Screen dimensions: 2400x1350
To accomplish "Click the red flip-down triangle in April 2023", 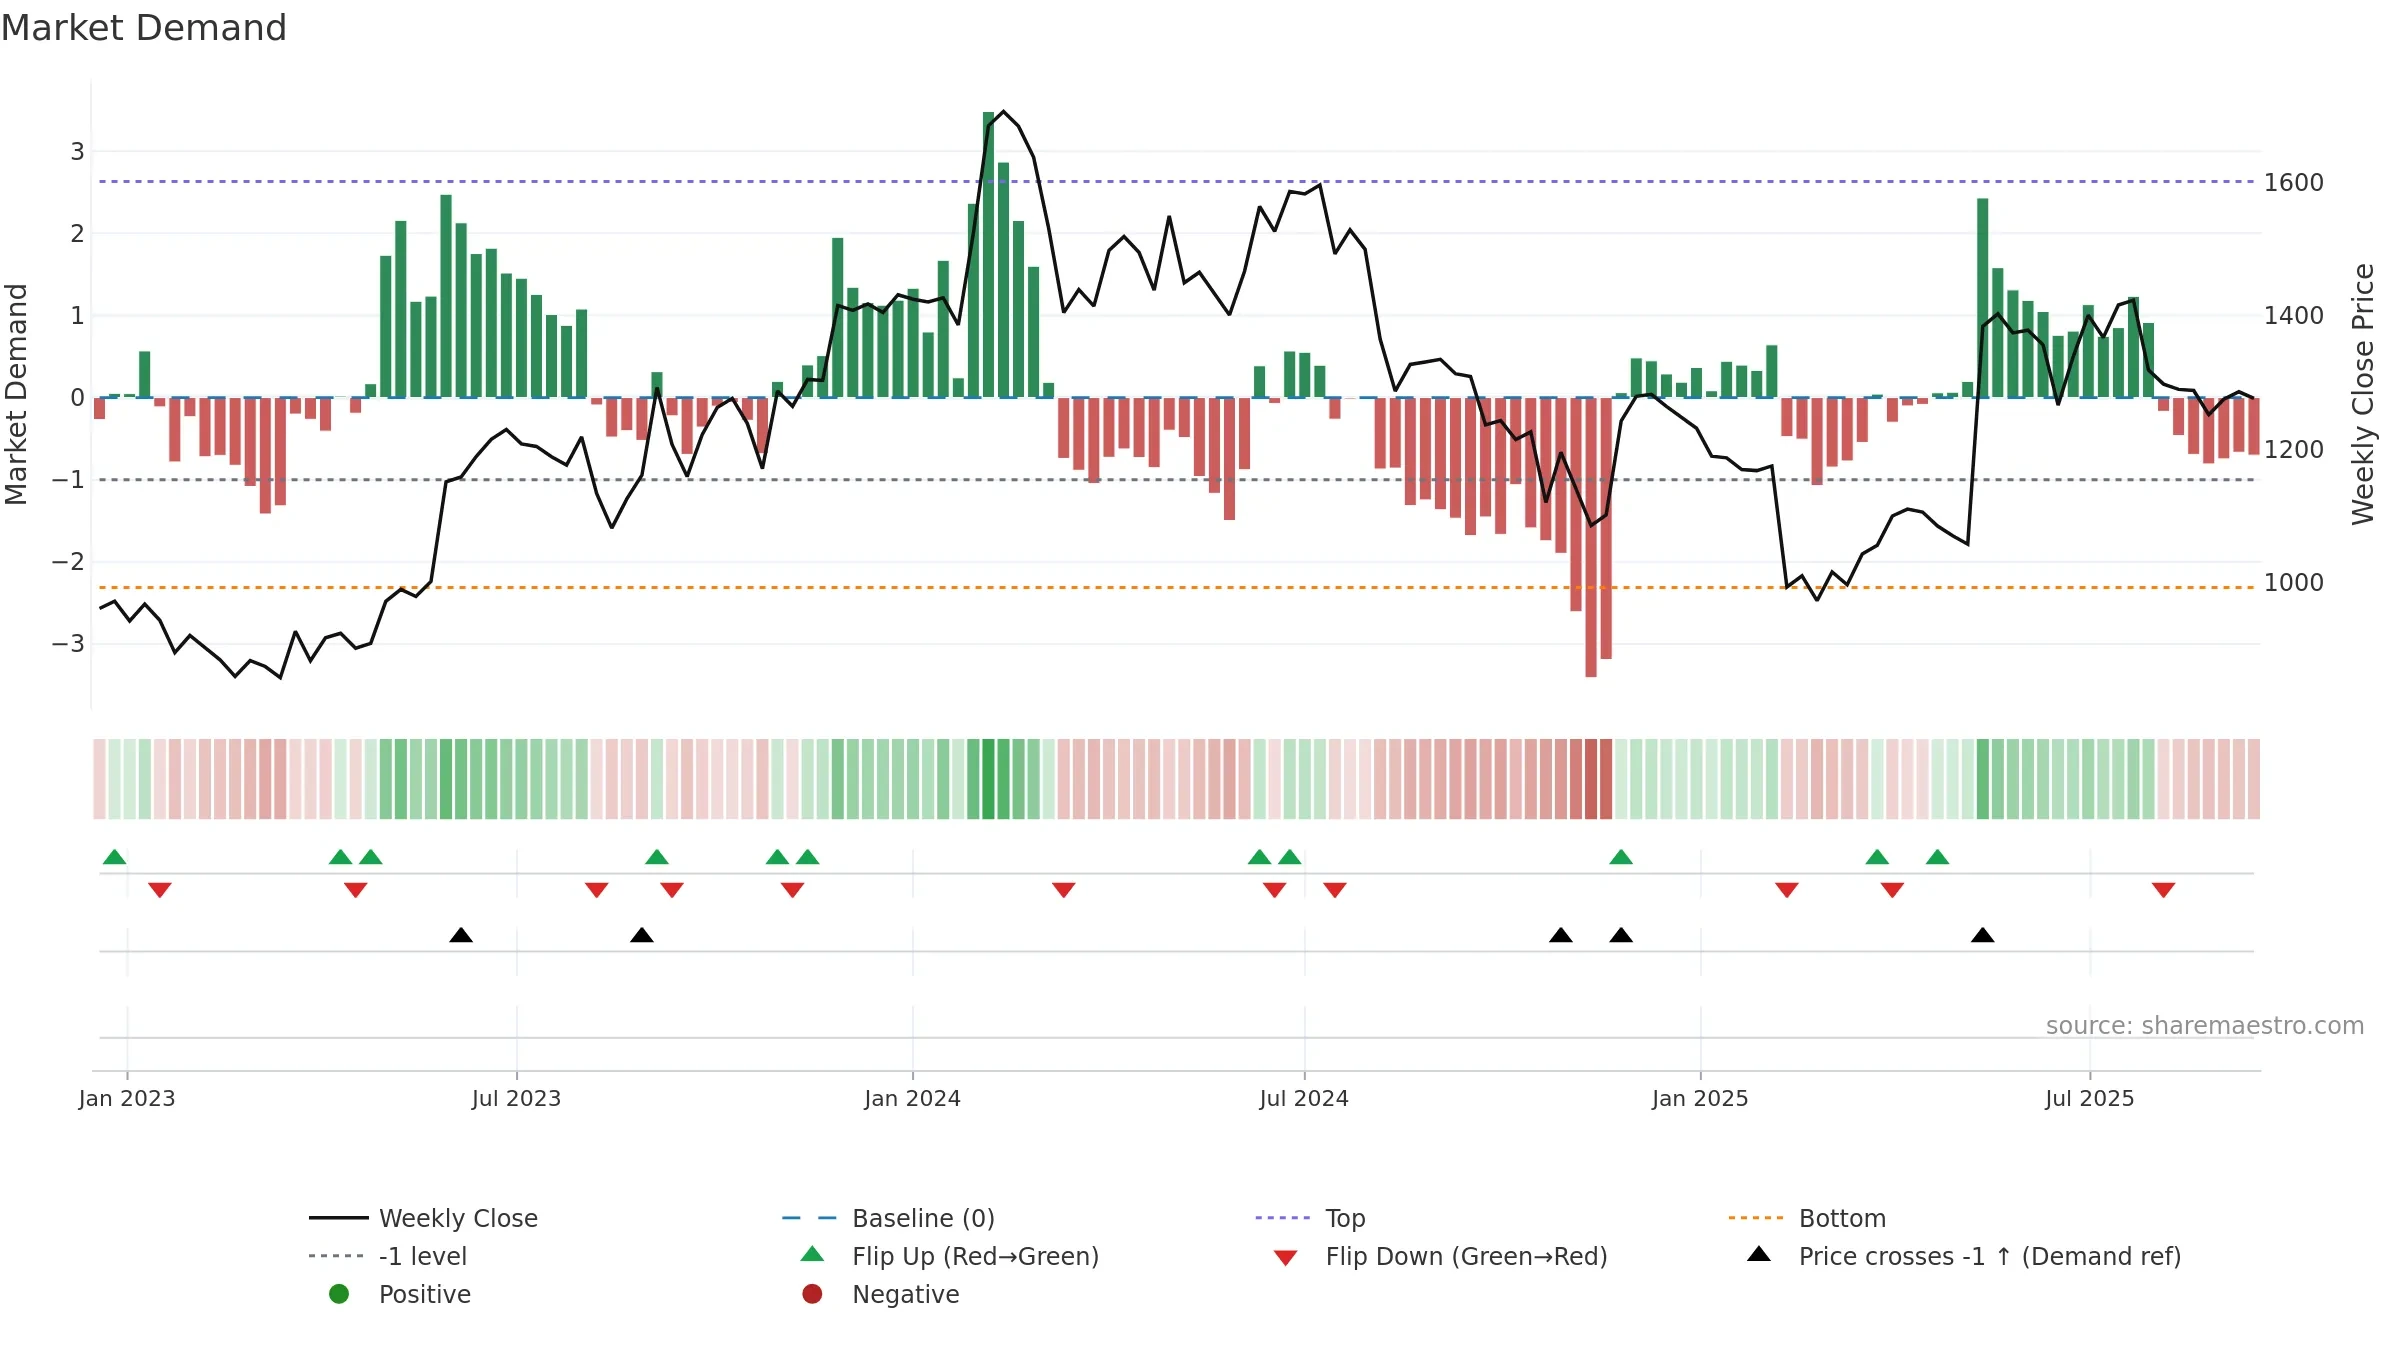I will pyautogui.click(x=355, y=890).
